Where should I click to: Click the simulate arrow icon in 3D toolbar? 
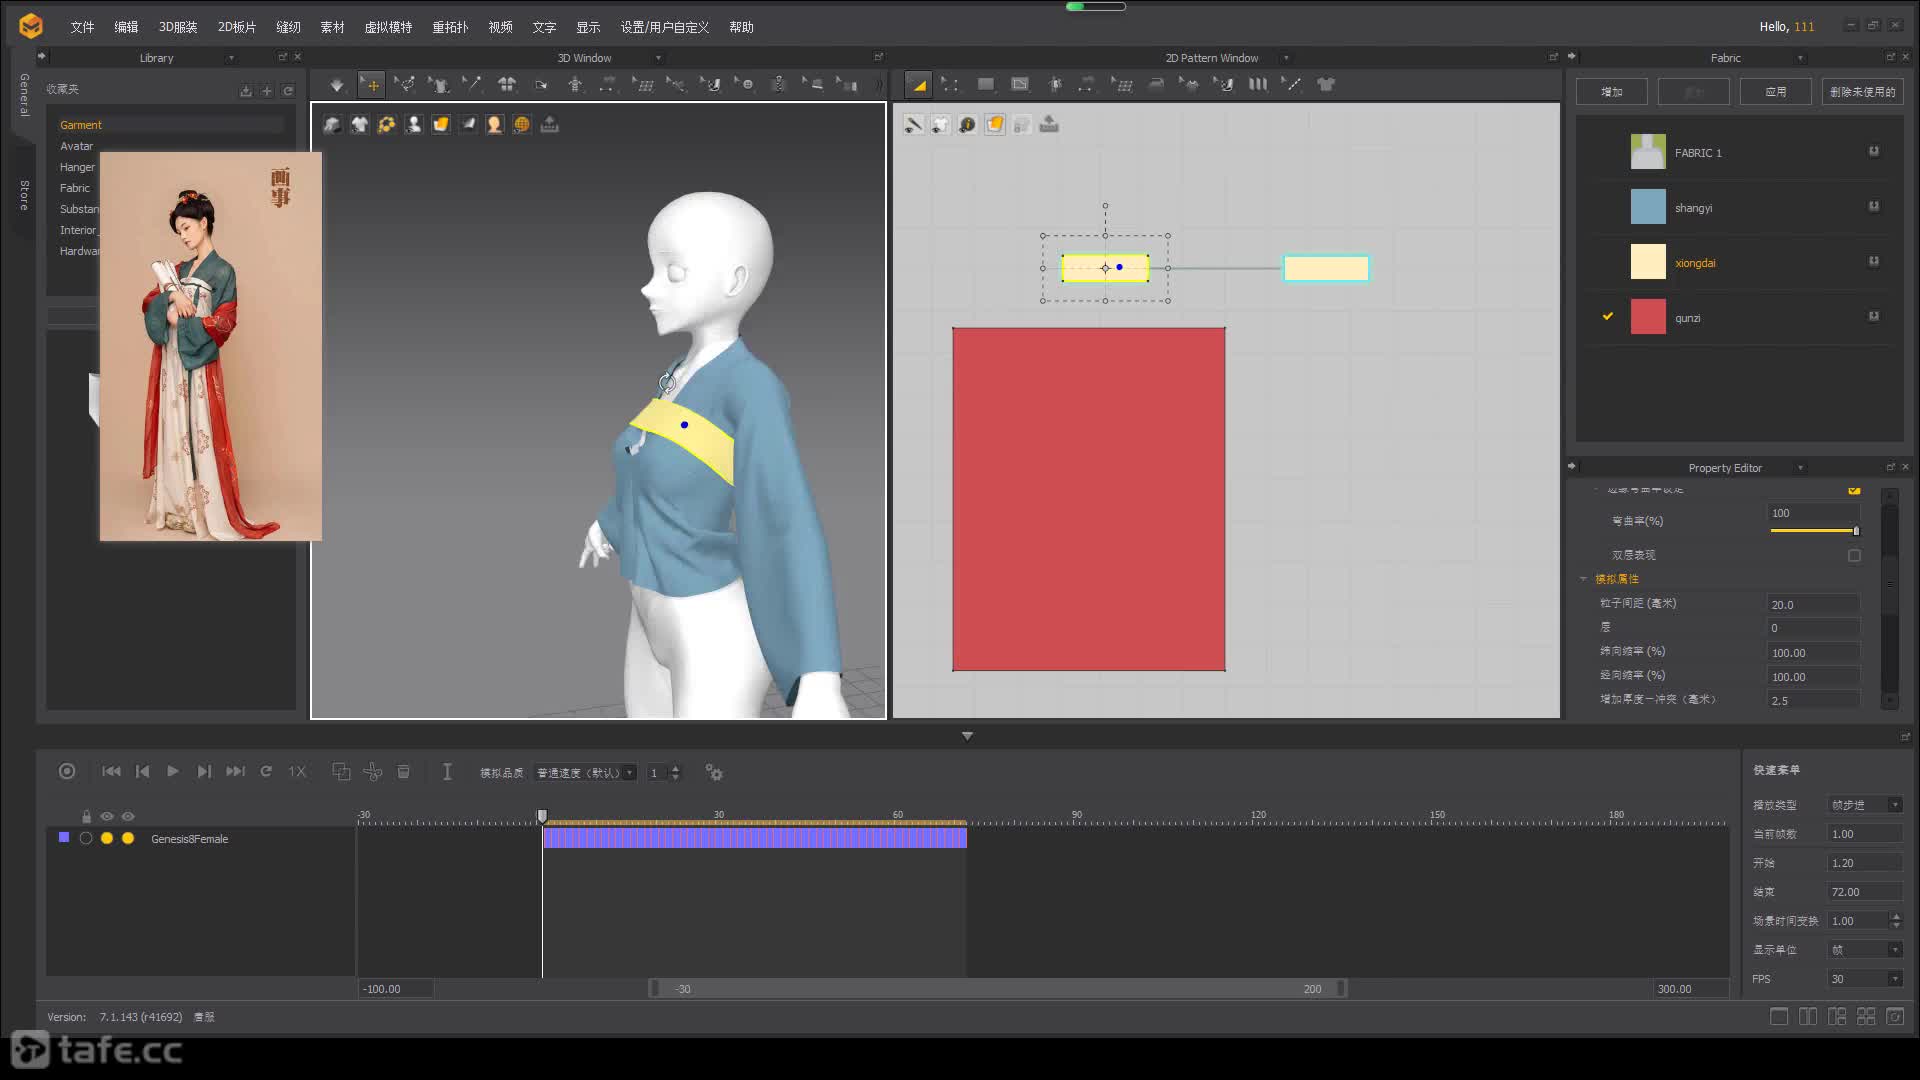click(x=337, y=85)
